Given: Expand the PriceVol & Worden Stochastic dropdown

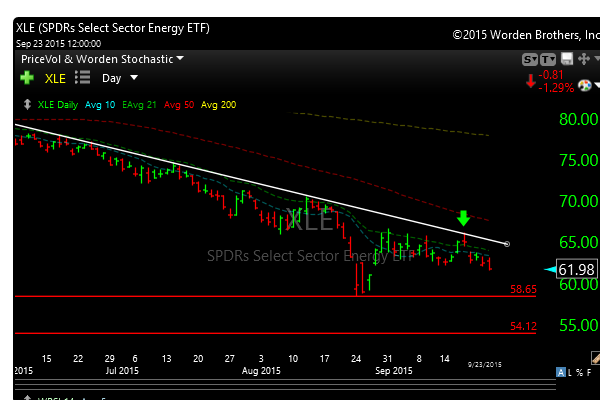Looking at the screenshot, I should point(102,59).
